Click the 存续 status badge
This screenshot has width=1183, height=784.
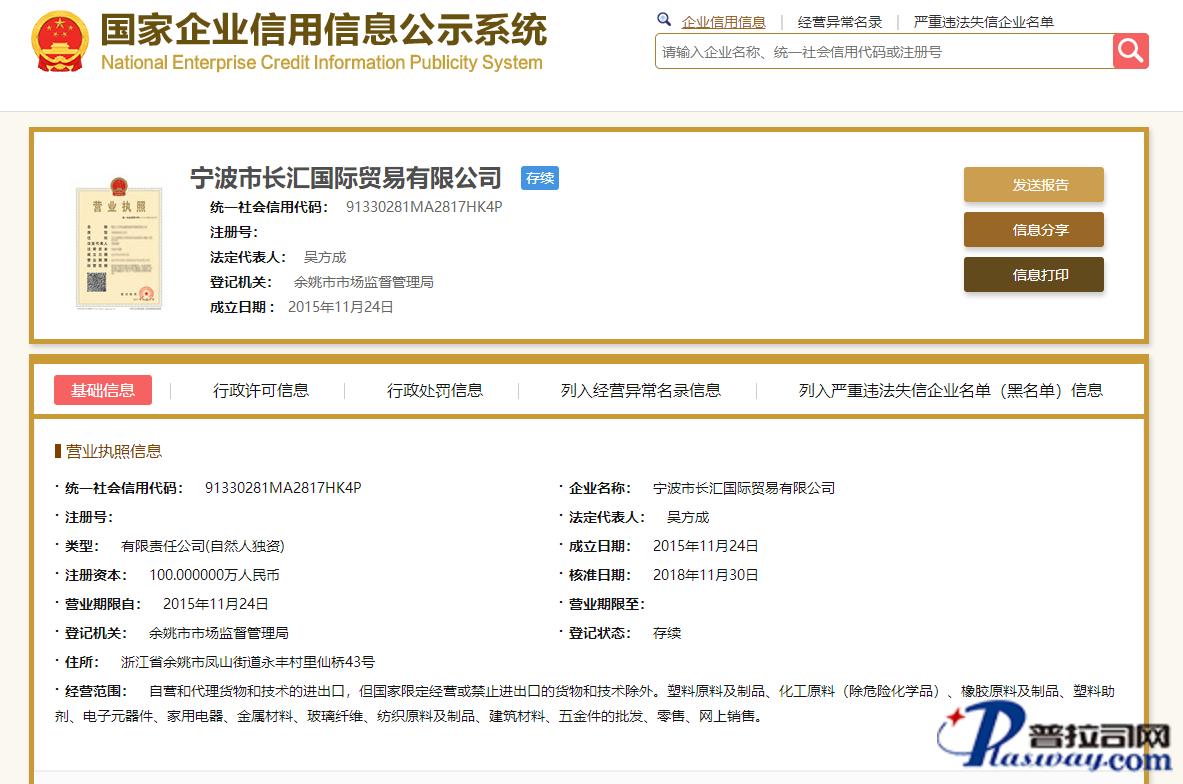[540, 178]
